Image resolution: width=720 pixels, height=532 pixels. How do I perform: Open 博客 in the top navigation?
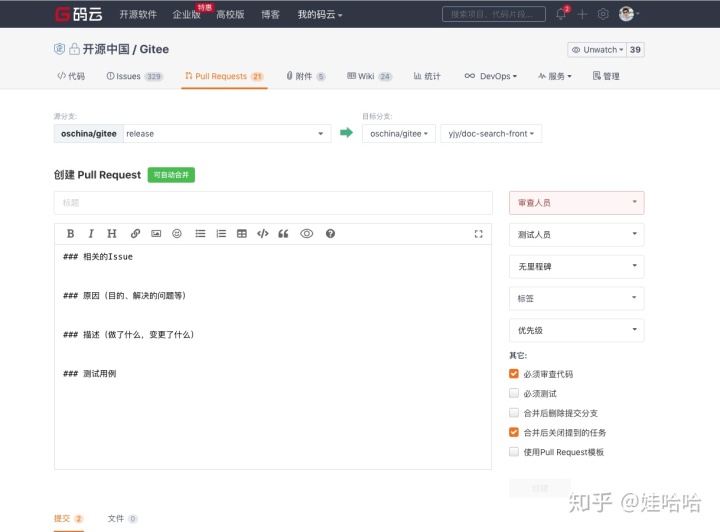point(270,15)
